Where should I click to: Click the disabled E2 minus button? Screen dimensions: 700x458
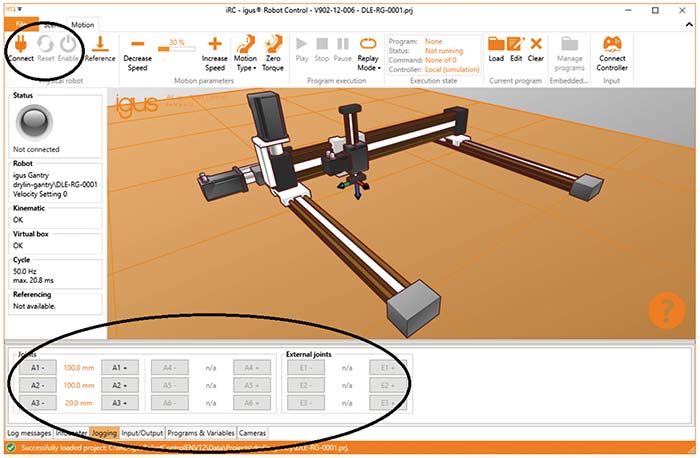(306, 385)
